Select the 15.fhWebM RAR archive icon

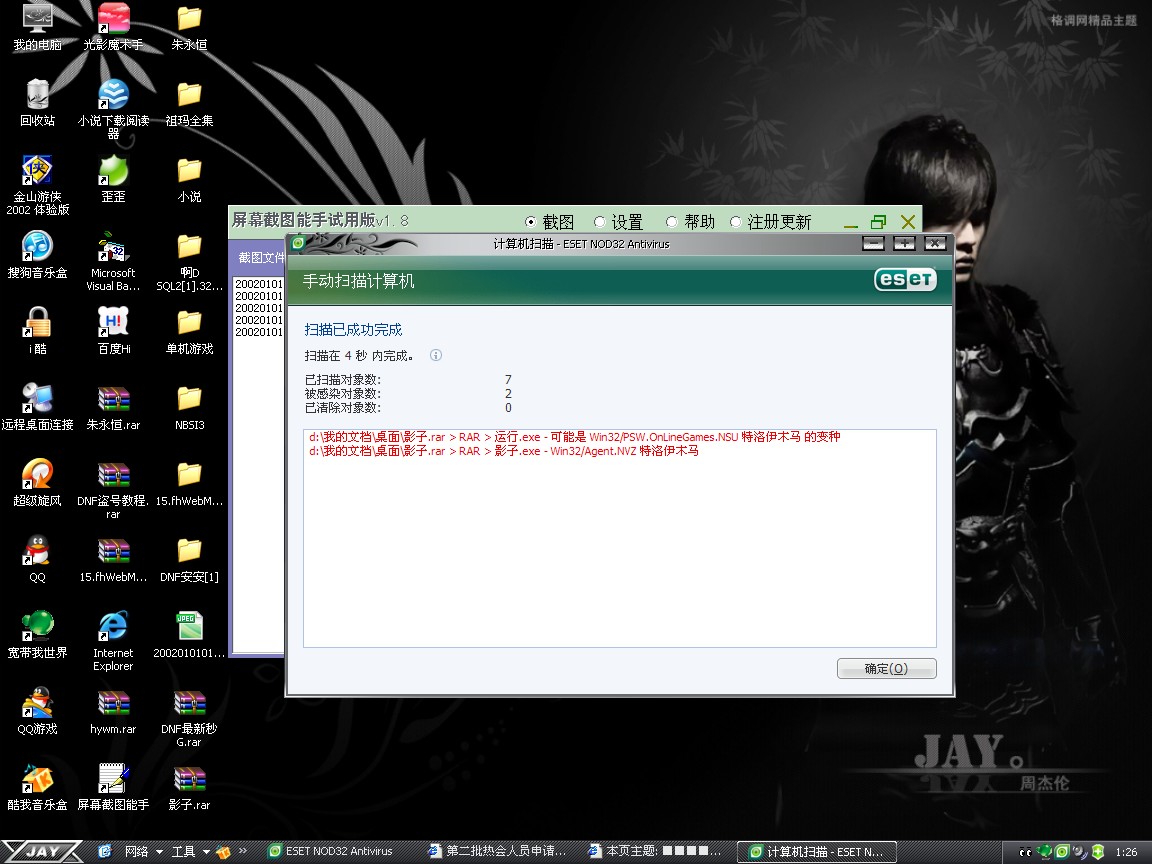[113, 559]
